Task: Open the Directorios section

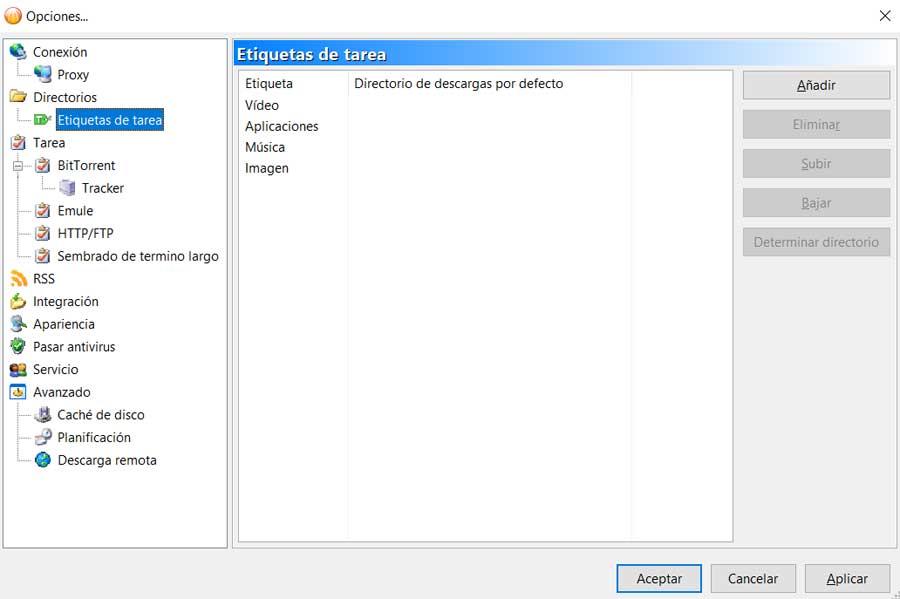Action: [65, 97]
